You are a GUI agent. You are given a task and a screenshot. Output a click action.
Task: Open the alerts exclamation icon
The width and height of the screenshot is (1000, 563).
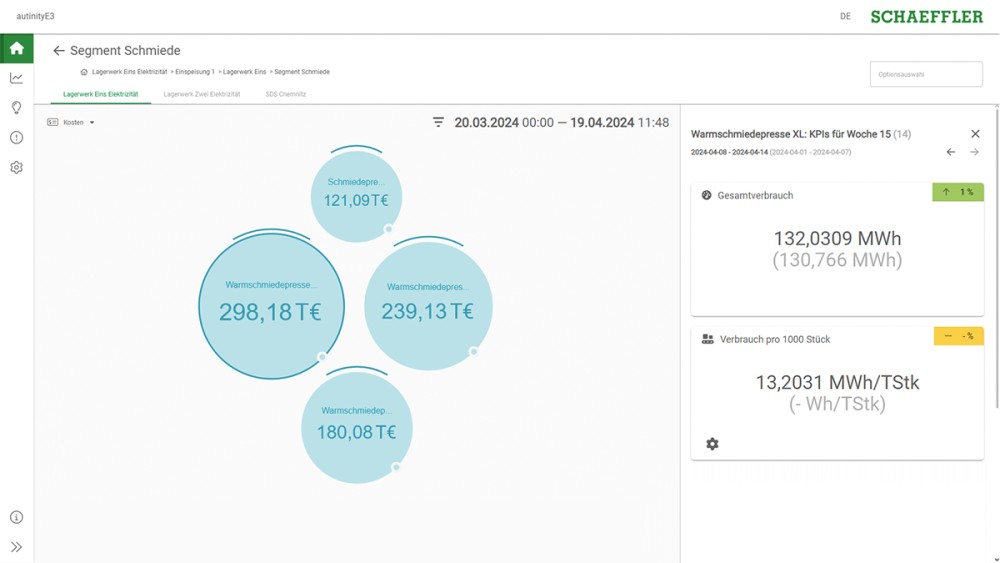coord(16,138)
